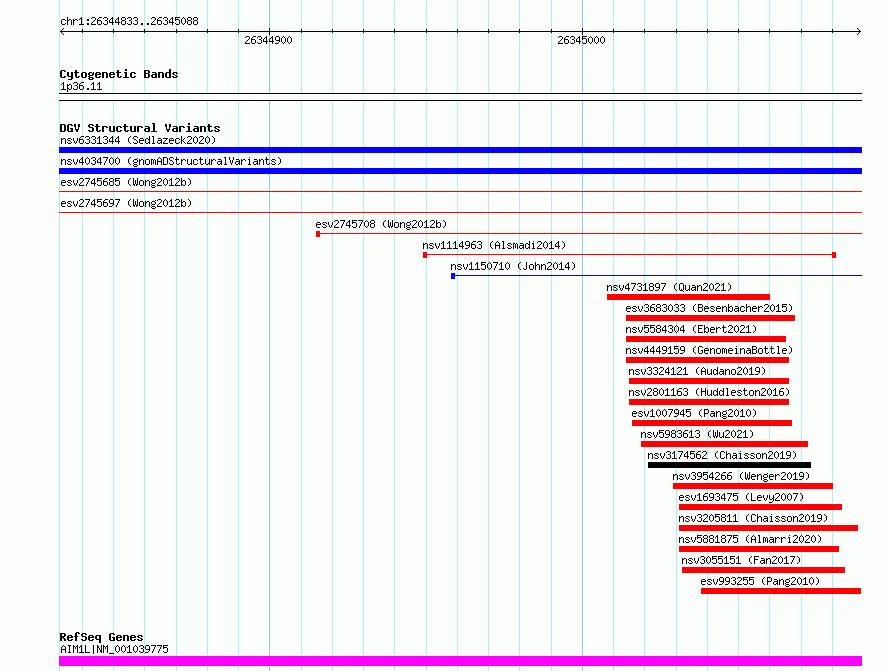
Task: Click the 26345000 ruler position label
Action: [x=581, y=40]
